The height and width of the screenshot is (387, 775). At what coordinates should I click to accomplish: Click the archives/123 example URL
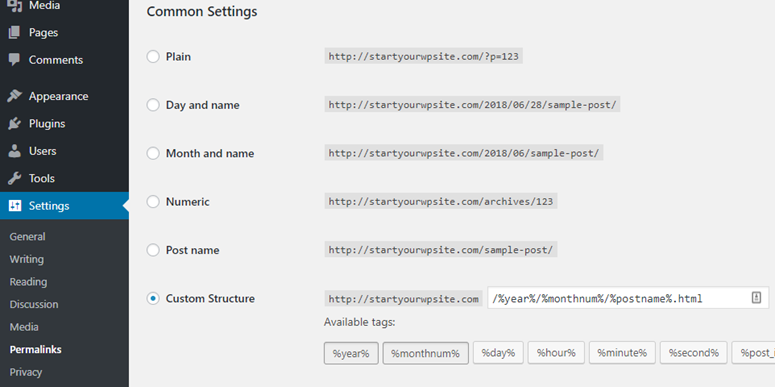tap(441, 202)
